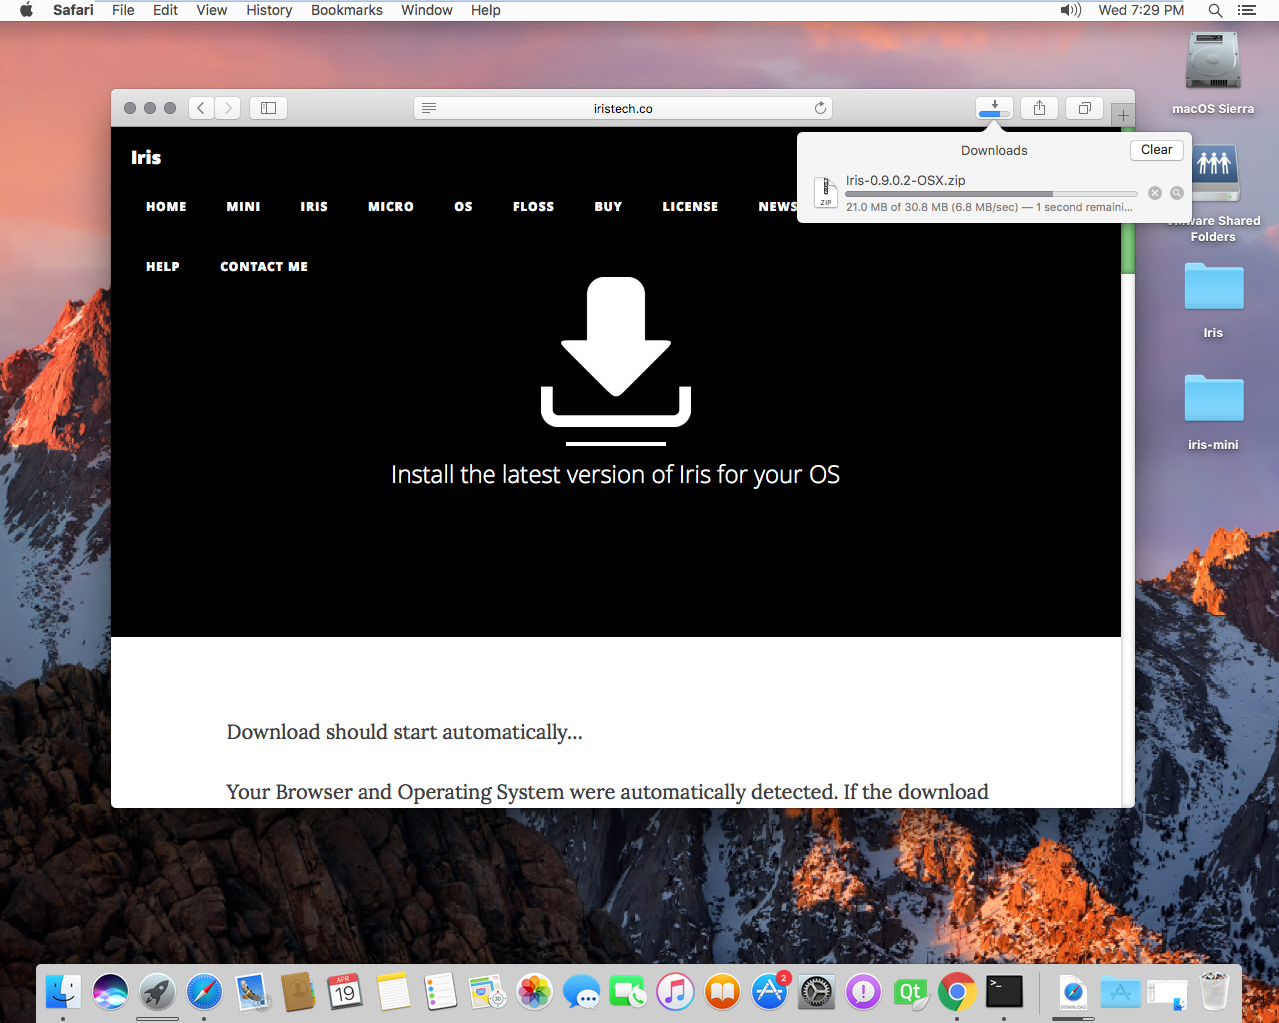Open the MICRO nav link
1279x1023 pixels.
[x=391, y=207]
